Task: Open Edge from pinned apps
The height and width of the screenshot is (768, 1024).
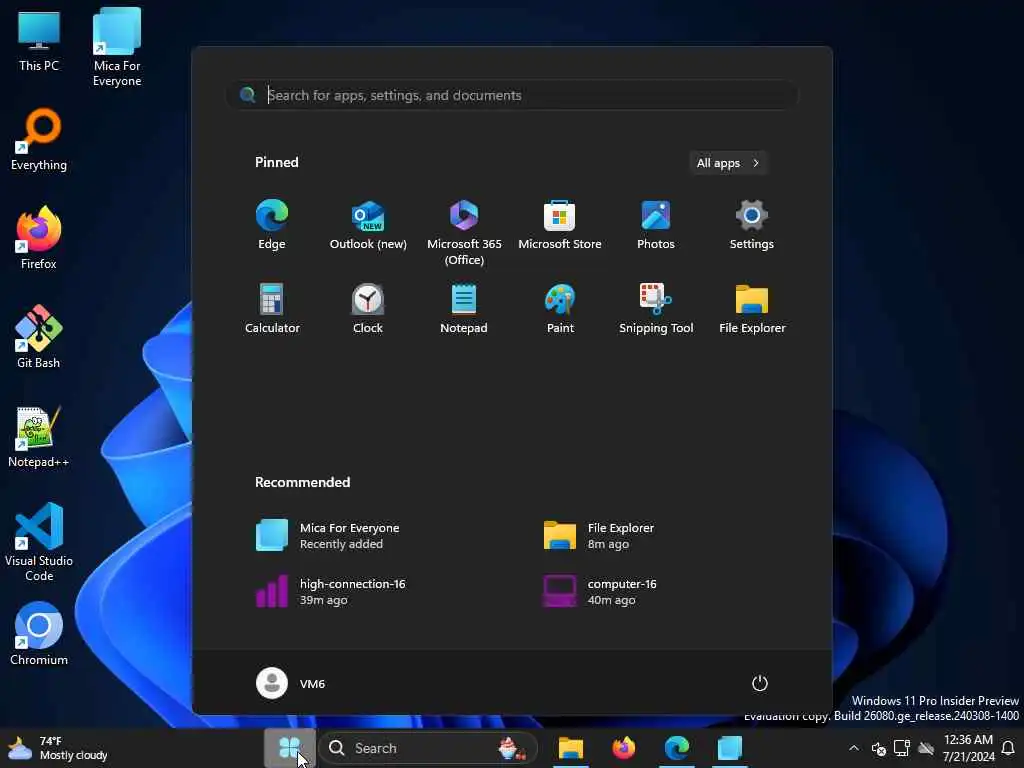Action: pyautogui.click(x=272, y=225)
